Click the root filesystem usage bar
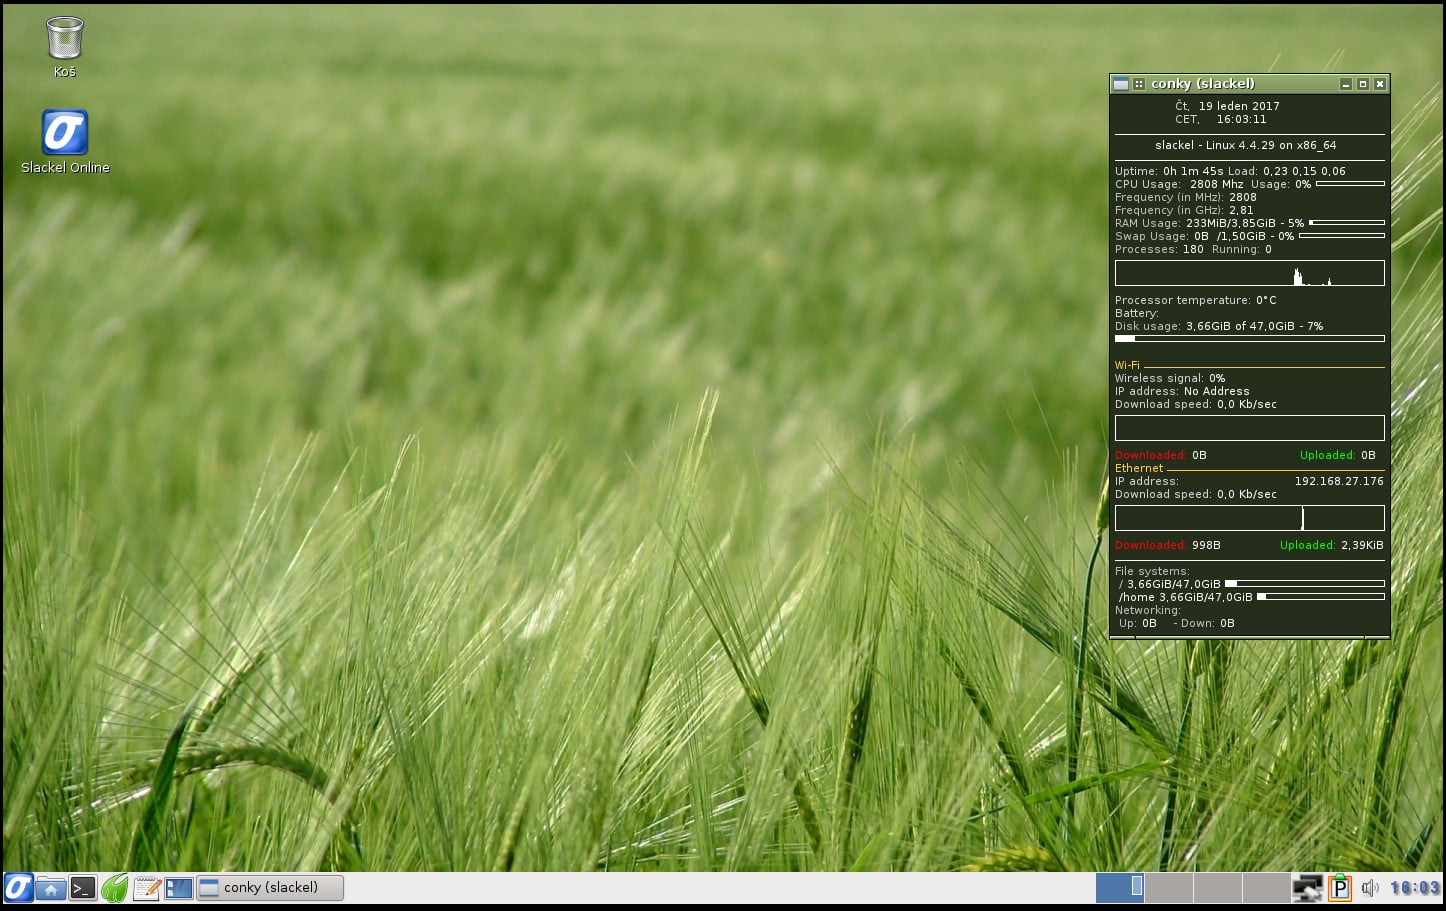The image size is (1446, 911). (x=1305, y=583)
